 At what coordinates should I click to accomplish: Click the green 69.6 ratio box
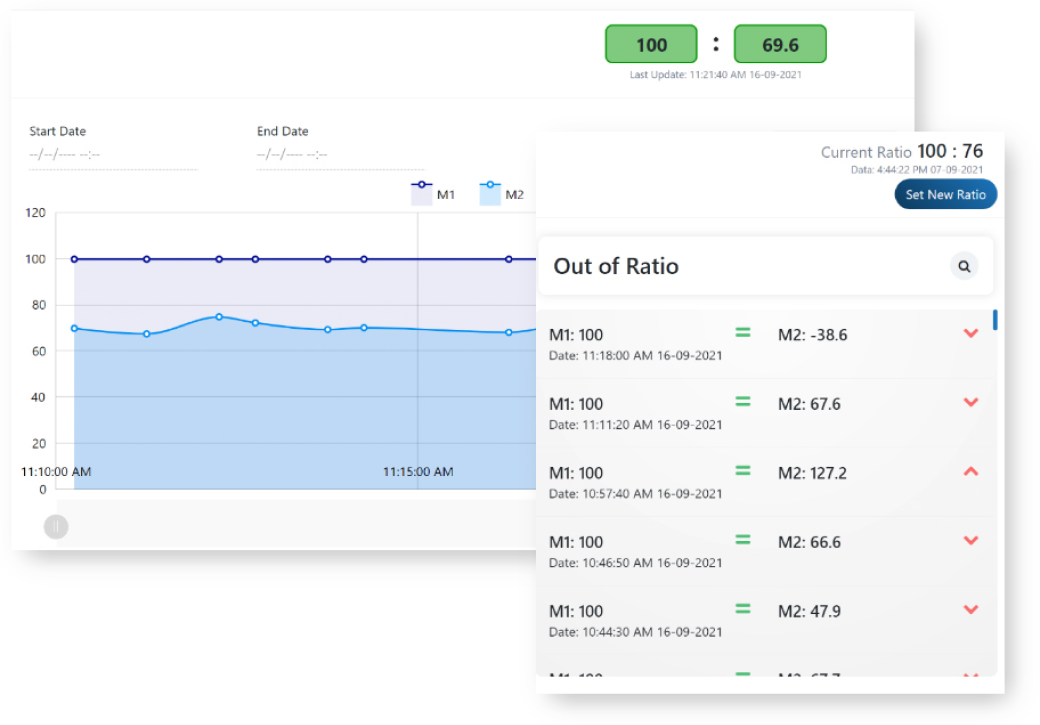[780, 44]
